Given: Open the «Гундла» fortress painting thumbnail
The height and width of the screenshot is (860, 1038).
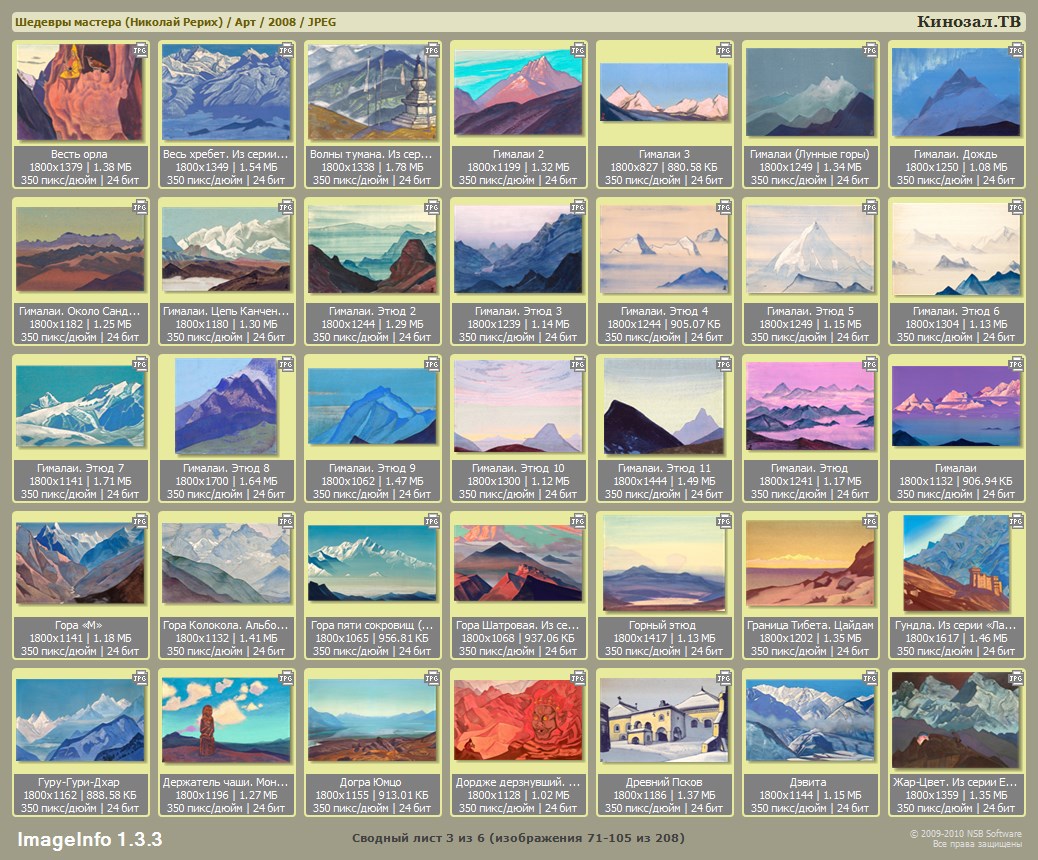Looking at the screenshot, I should (956, 563).
